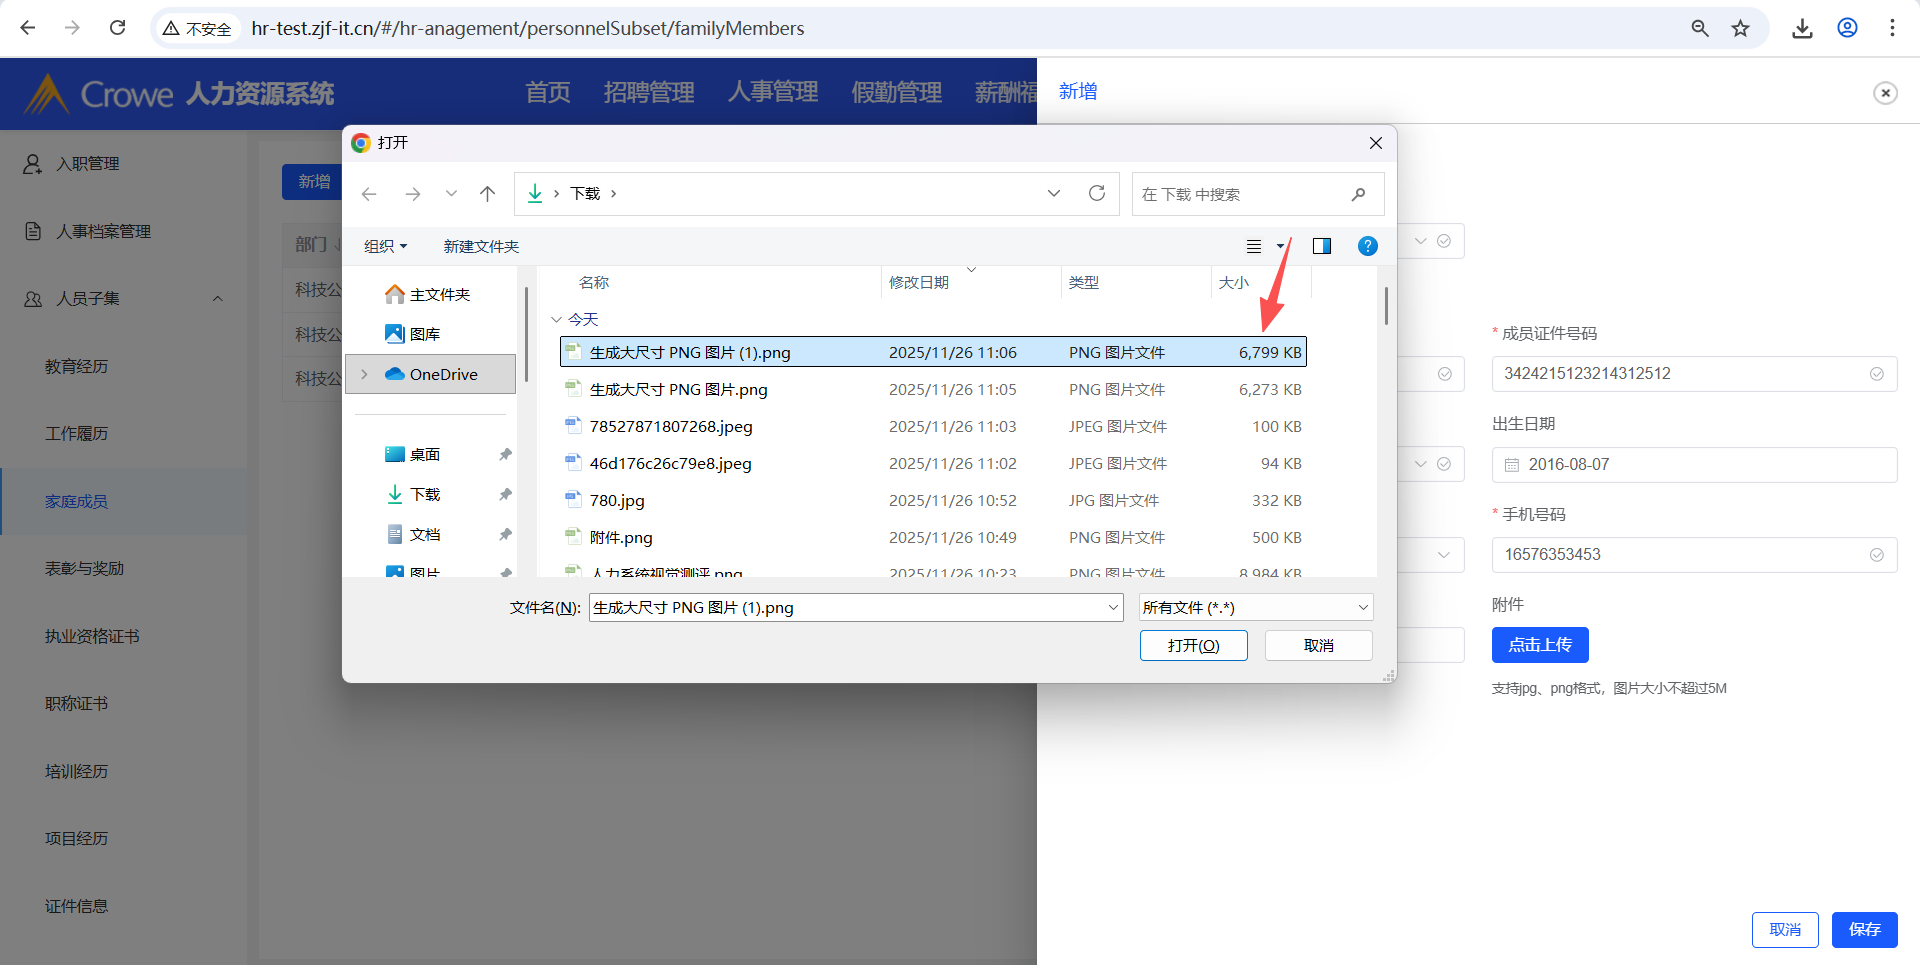Open 招聘管理 in the top navigation
This screenshot has height=965, width=1920.
649,93
